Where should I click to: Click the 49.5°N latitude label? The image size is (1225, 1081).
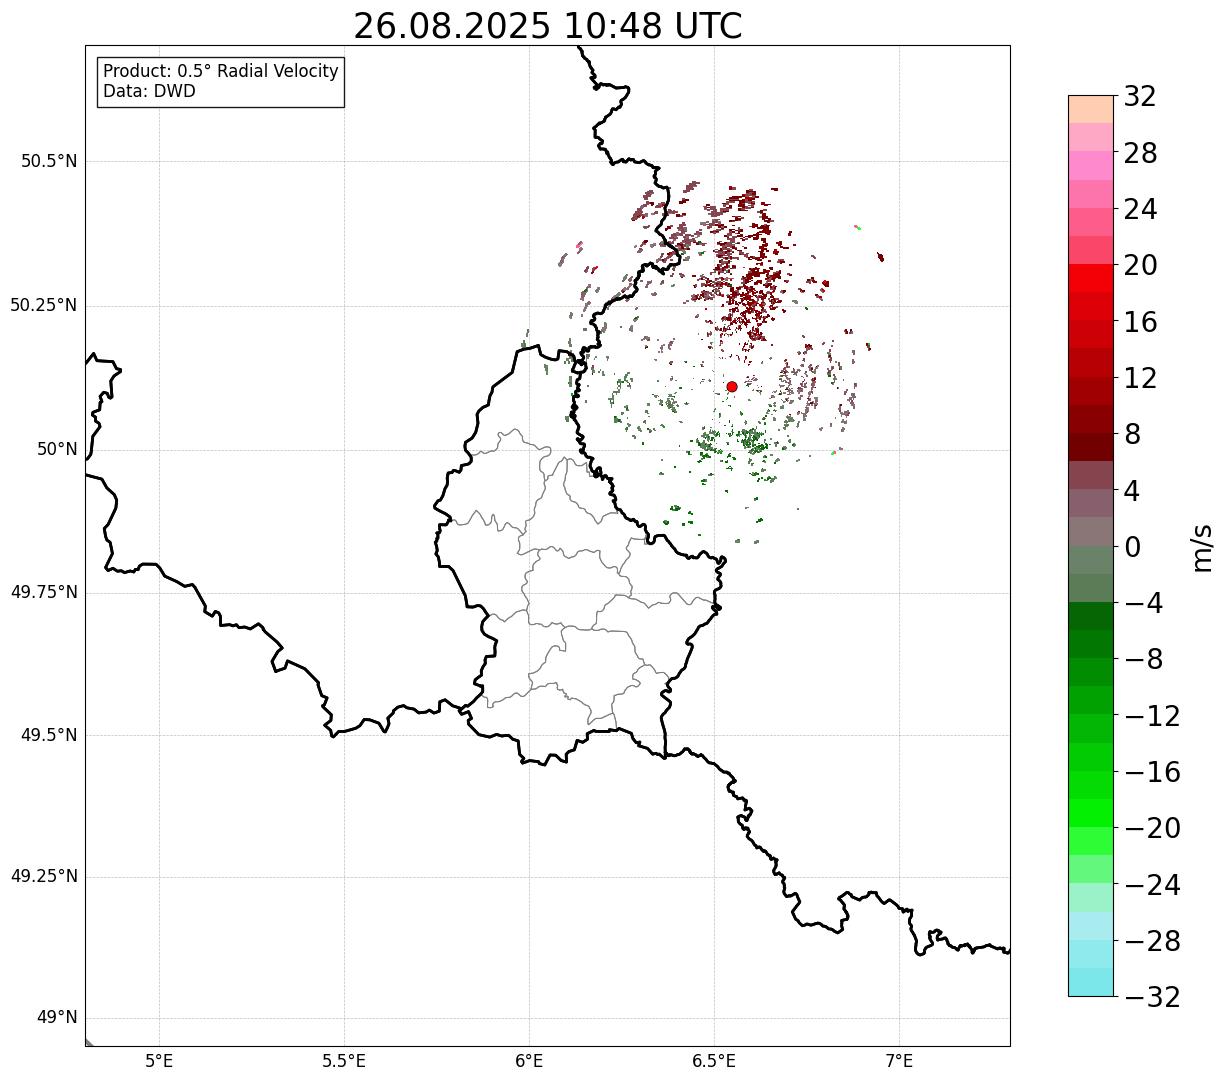click(x=49, y=735)
